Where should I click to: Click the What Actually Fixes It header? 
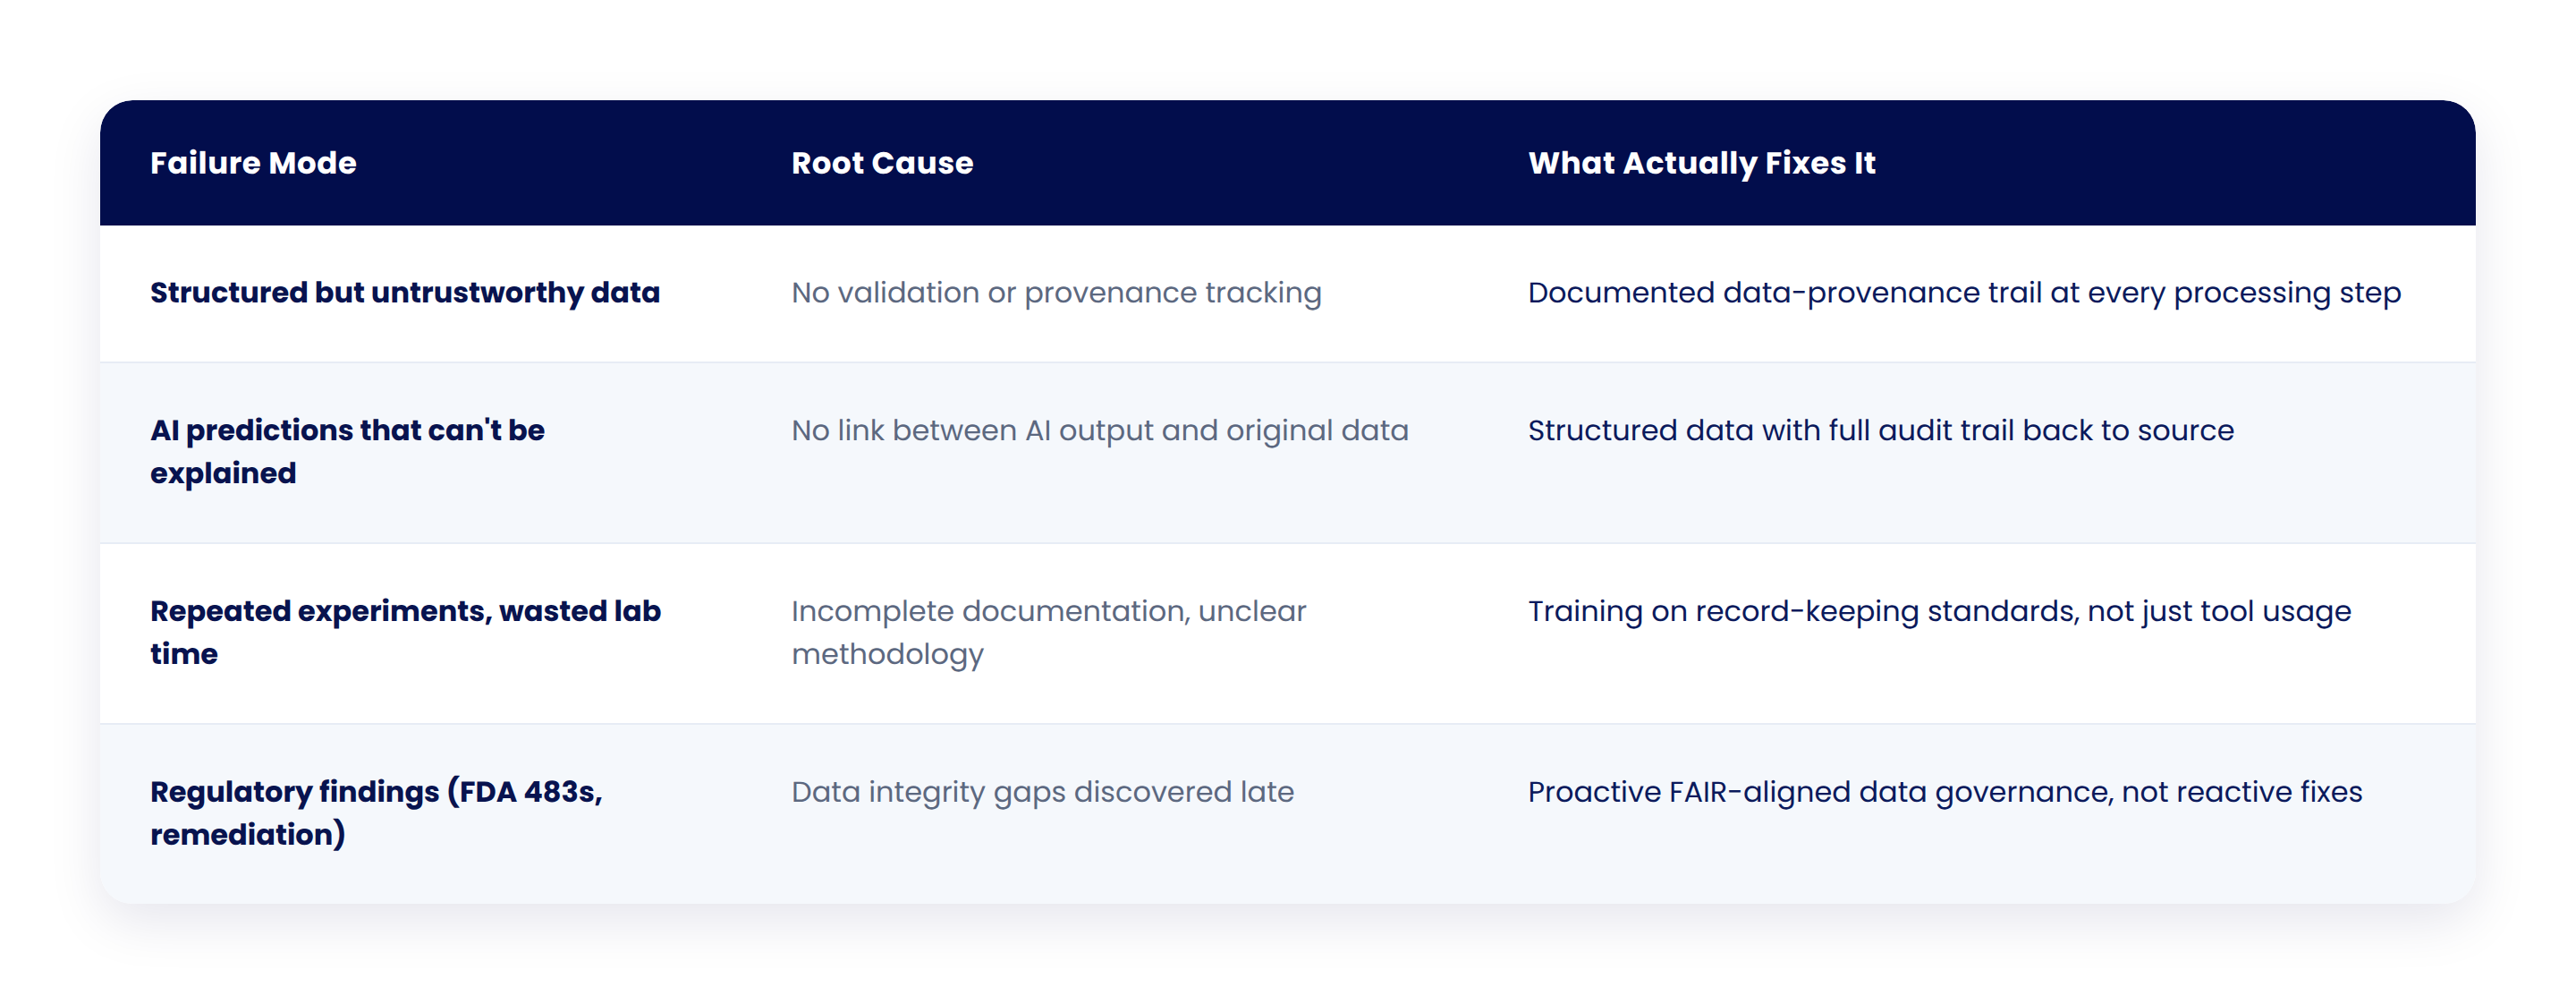[x=1701, y=163]
